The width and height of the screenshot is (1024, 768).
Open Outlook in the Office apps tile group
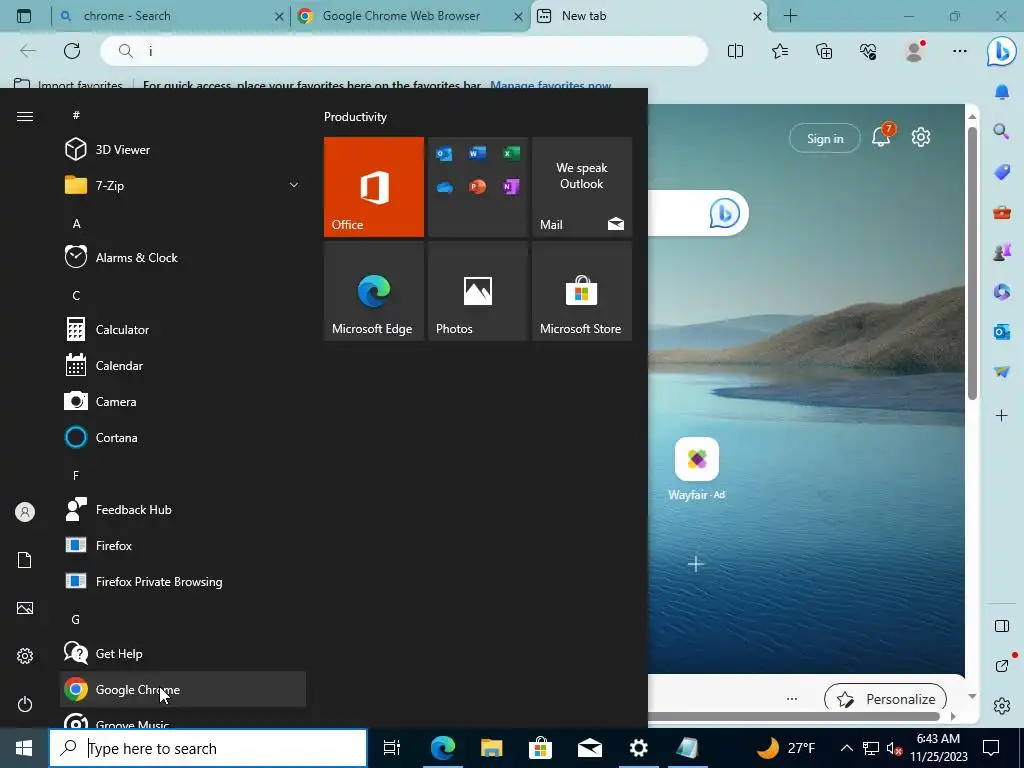pyautogui.click(x=444, y=154)
